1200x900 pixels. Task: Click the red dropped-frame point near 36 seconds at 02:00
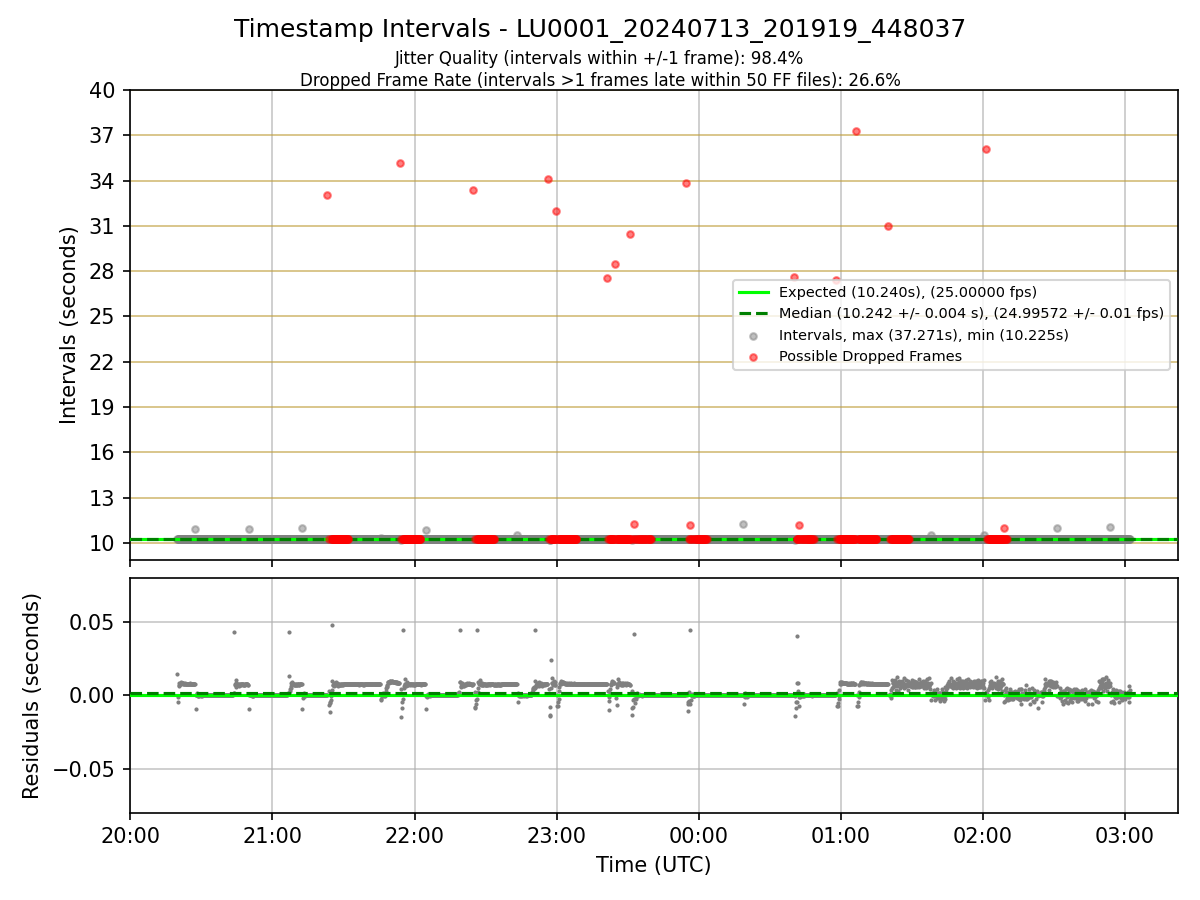pyautogui.click(x=986, y=149)
